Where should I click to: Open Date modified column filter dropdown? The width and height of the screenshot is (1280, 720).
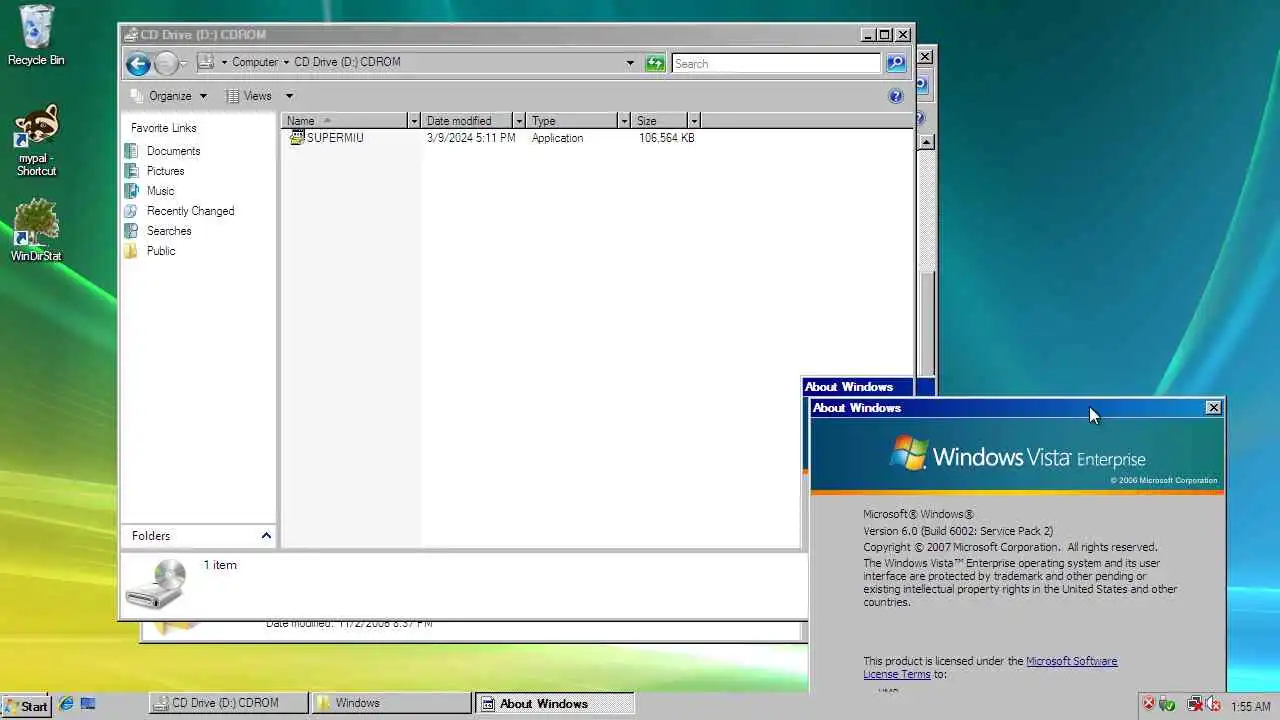click(518, 121)
